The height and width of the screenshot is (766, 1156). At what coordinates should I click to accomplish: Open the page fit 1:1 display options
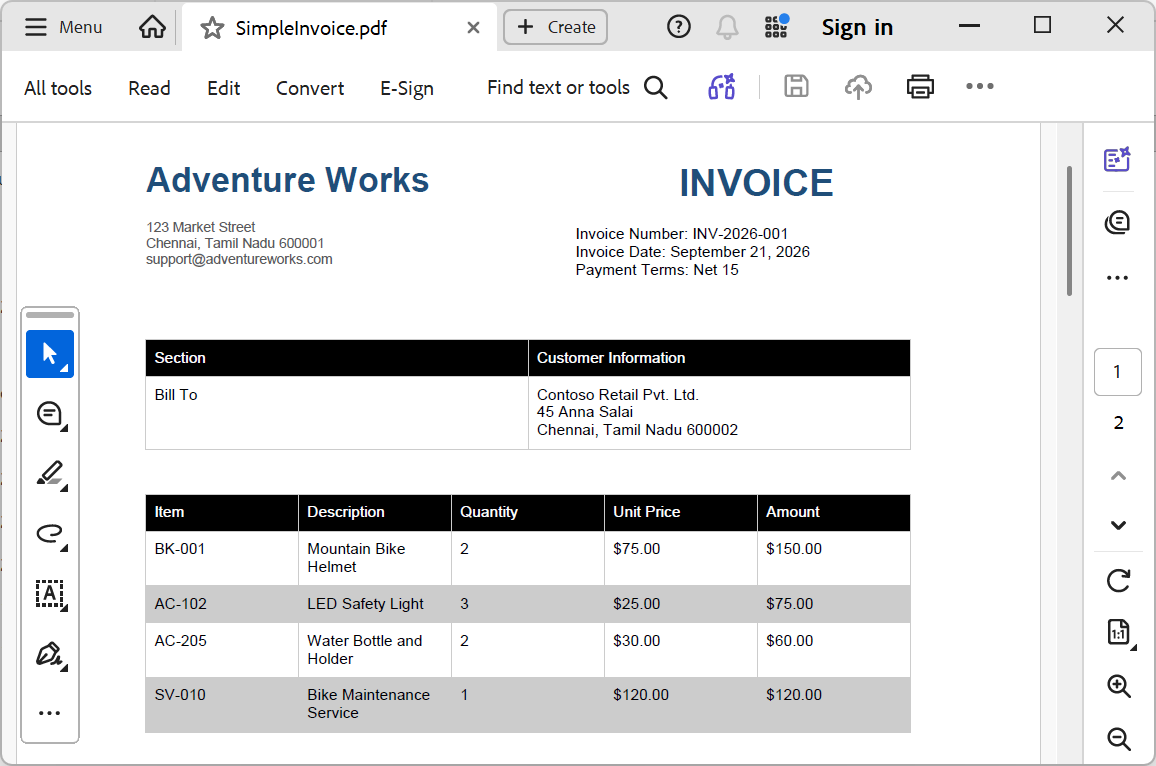1119,633
